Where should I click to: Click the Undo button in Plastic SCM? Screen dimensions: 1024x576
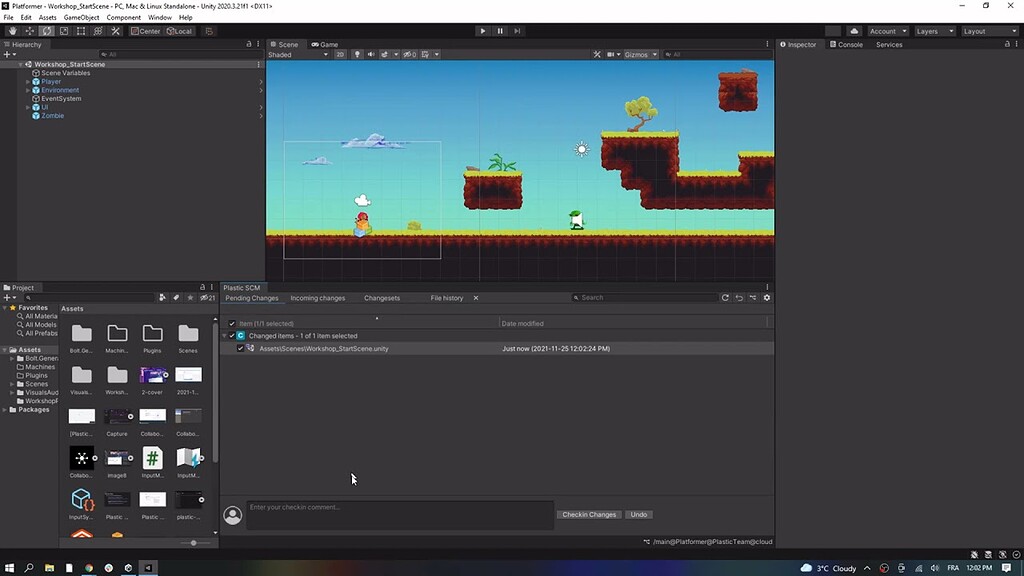[x=639, y=514]
